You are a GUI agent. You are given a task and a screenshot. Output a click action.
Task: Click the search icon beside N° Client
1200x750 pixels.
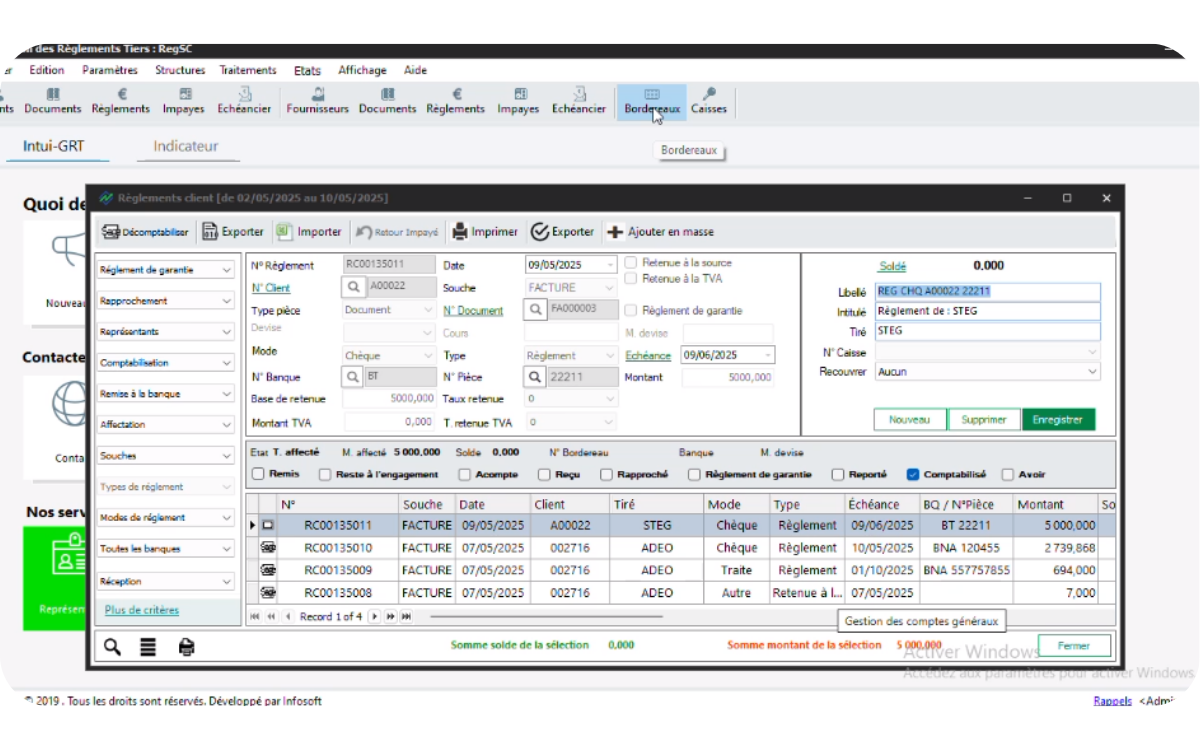[x=354, y=287]
